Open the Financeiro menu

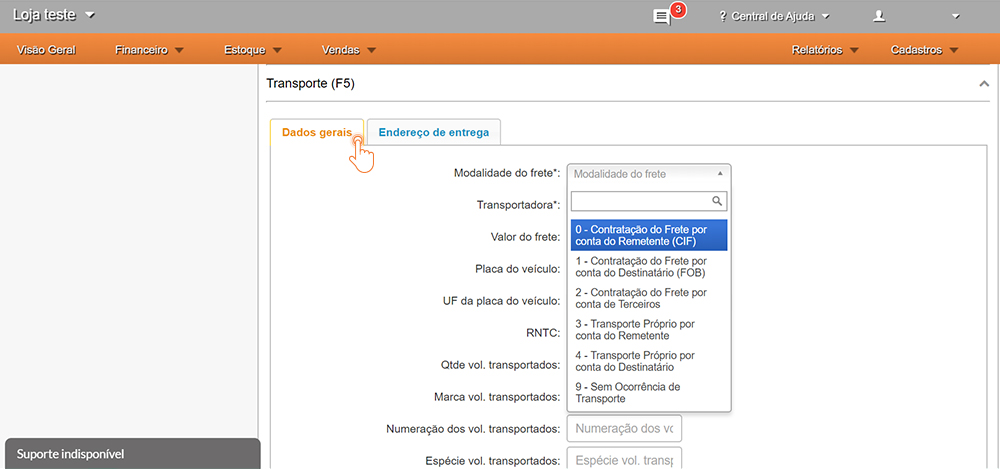pos(149,49)
